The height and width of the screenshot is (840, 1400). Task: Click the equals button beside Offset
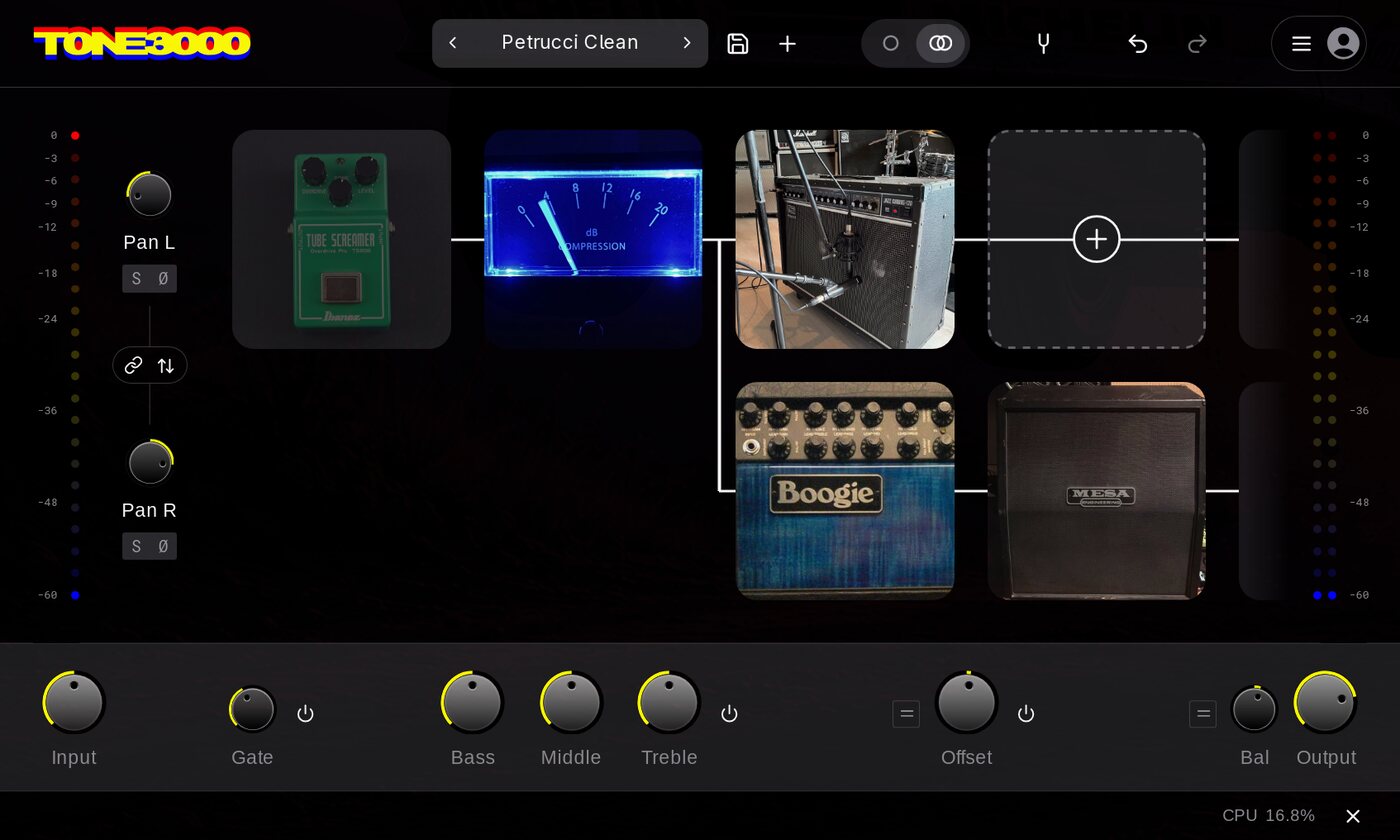coord(906,714)
